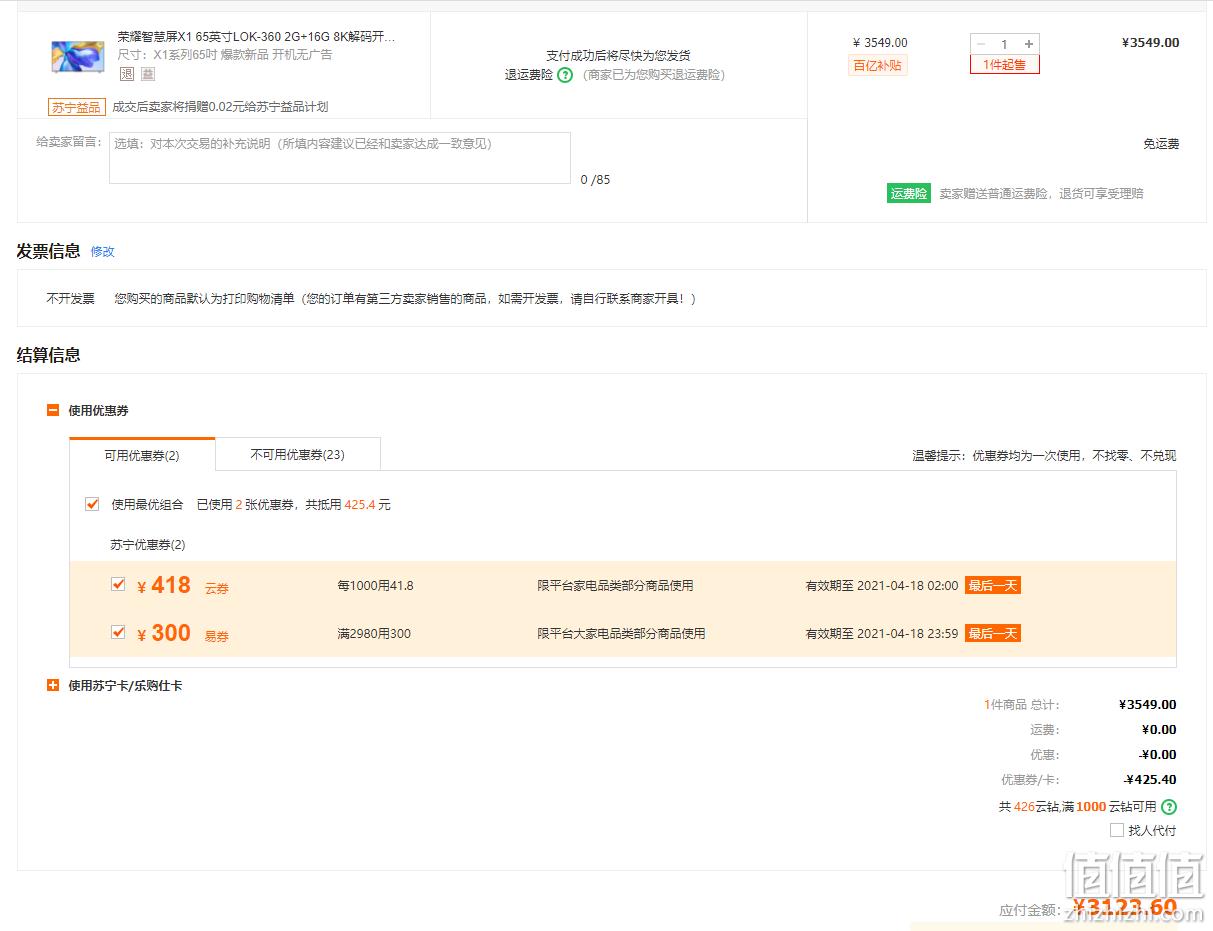Uncheck the ¥418 云券 coupon

tap(118, 585)
